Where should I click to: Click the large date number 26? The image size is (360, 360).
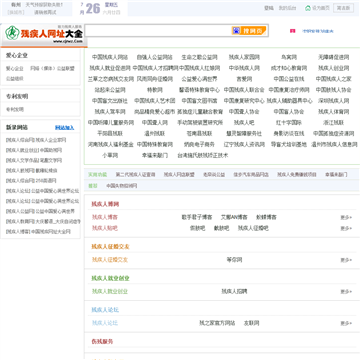point(93,9)
